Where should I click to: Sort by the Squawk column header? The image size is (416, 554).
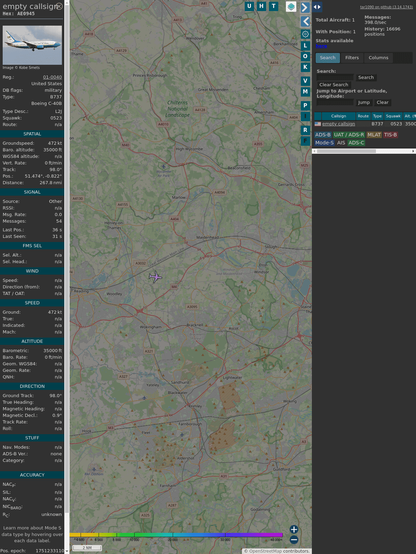[393, 116]
